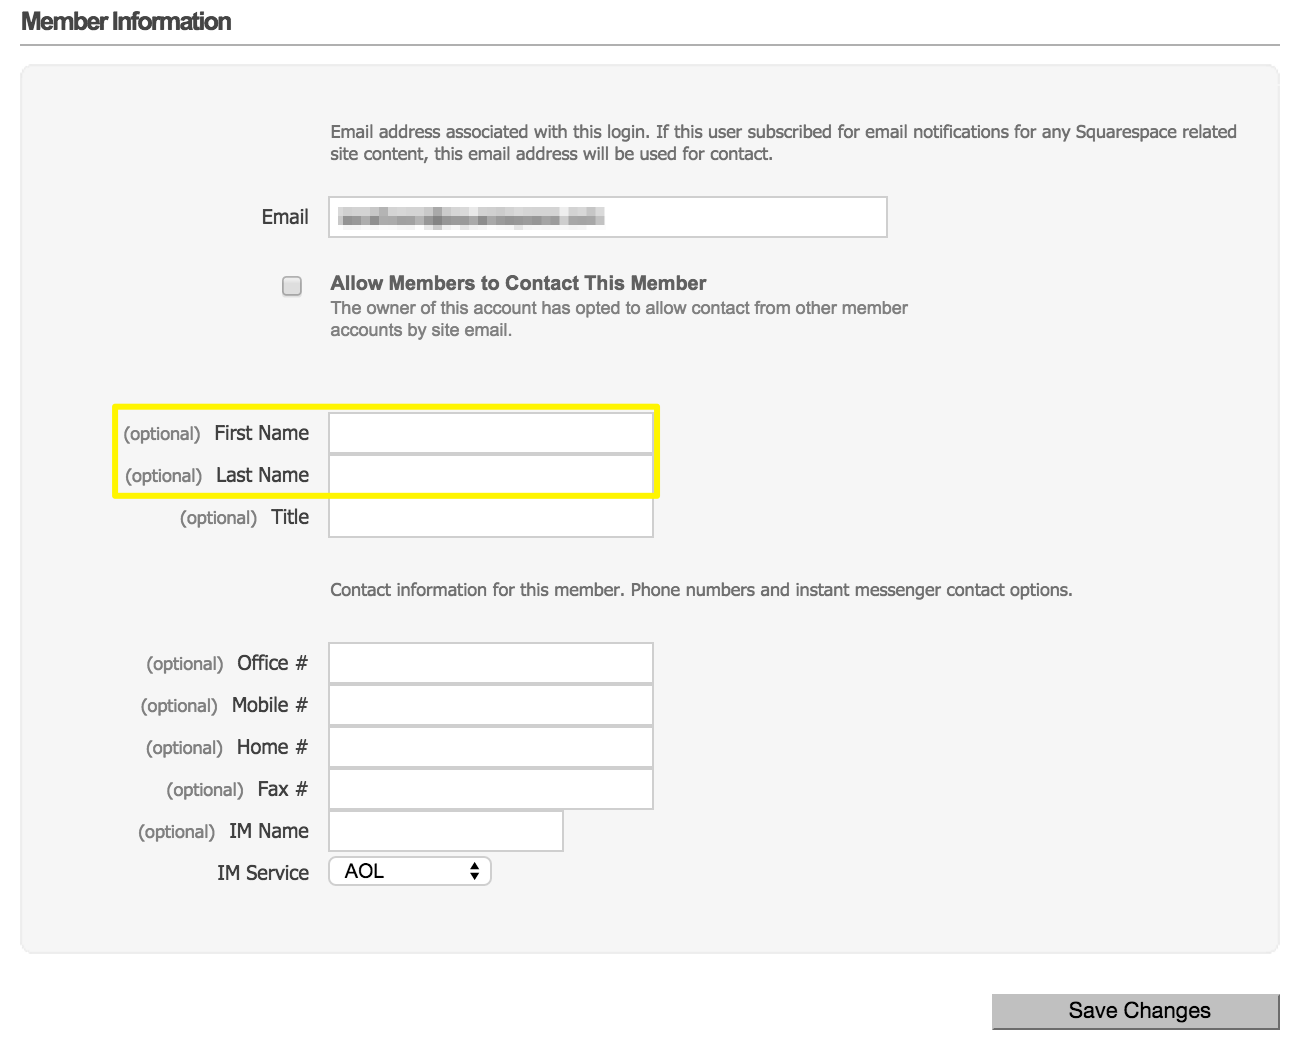1290x1044 pixels.
Task: Click the First Name label text
Action: click(261, 433)
